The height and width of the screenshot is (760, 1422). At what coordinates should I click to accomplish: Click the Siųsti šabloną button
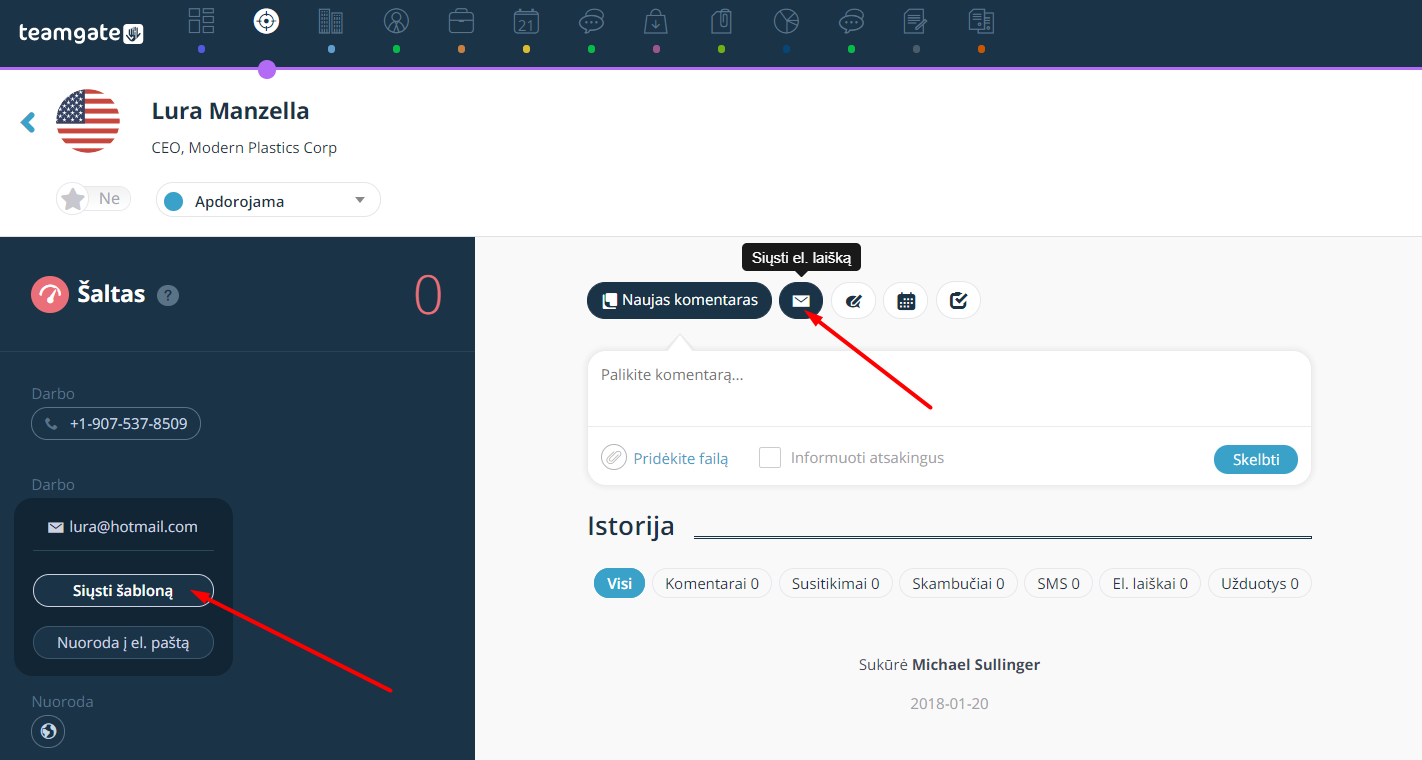tap(123, 590)
